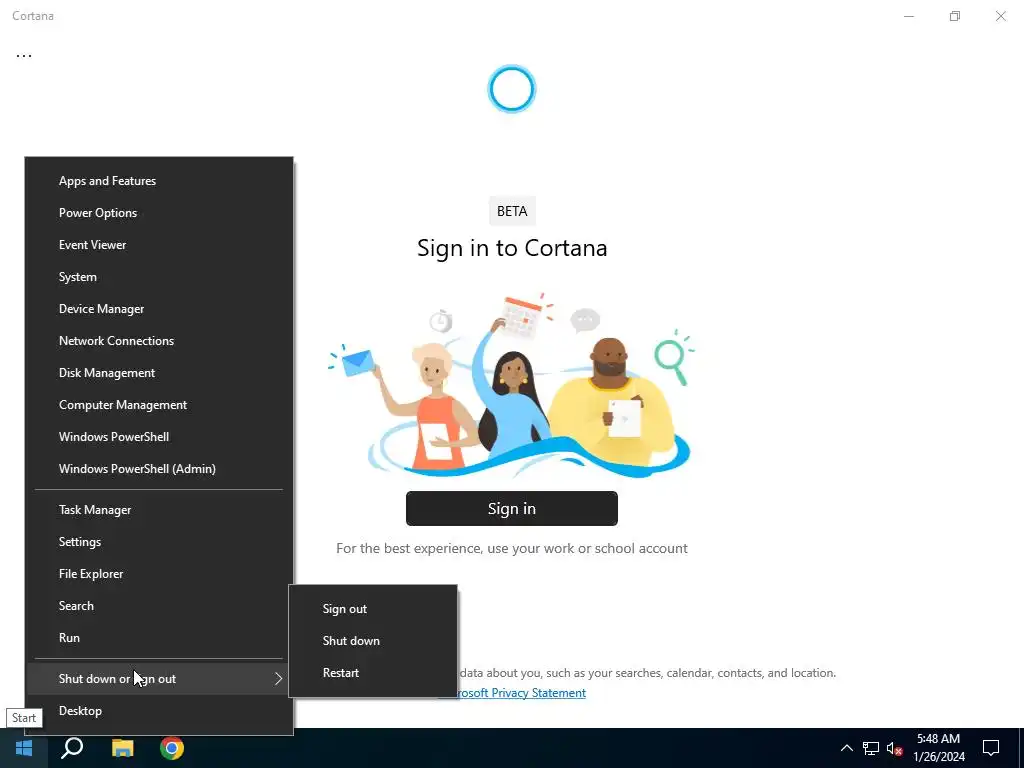Open the Windows Start button

(x=24, y=748)
